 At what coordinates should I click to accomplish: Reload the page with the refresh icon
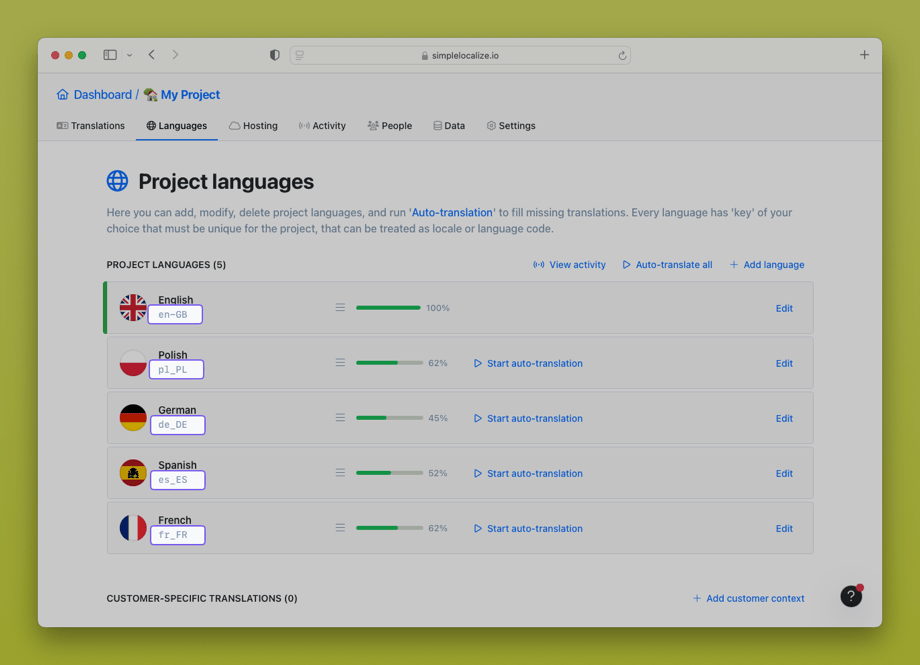pyautogui.click(x=622, y=56)
